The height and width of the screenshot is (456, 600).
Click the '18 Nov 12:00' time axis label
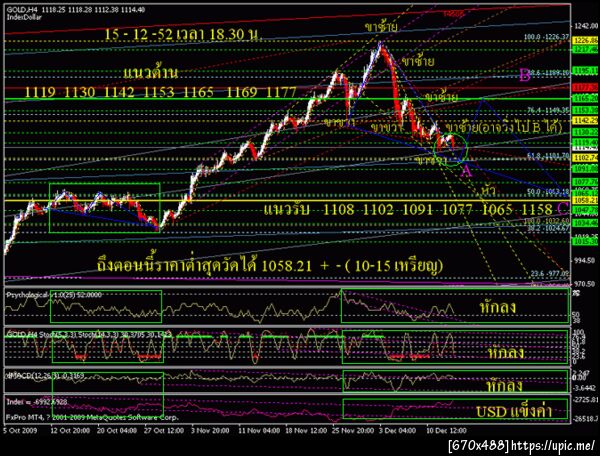(x=306, y=430)
